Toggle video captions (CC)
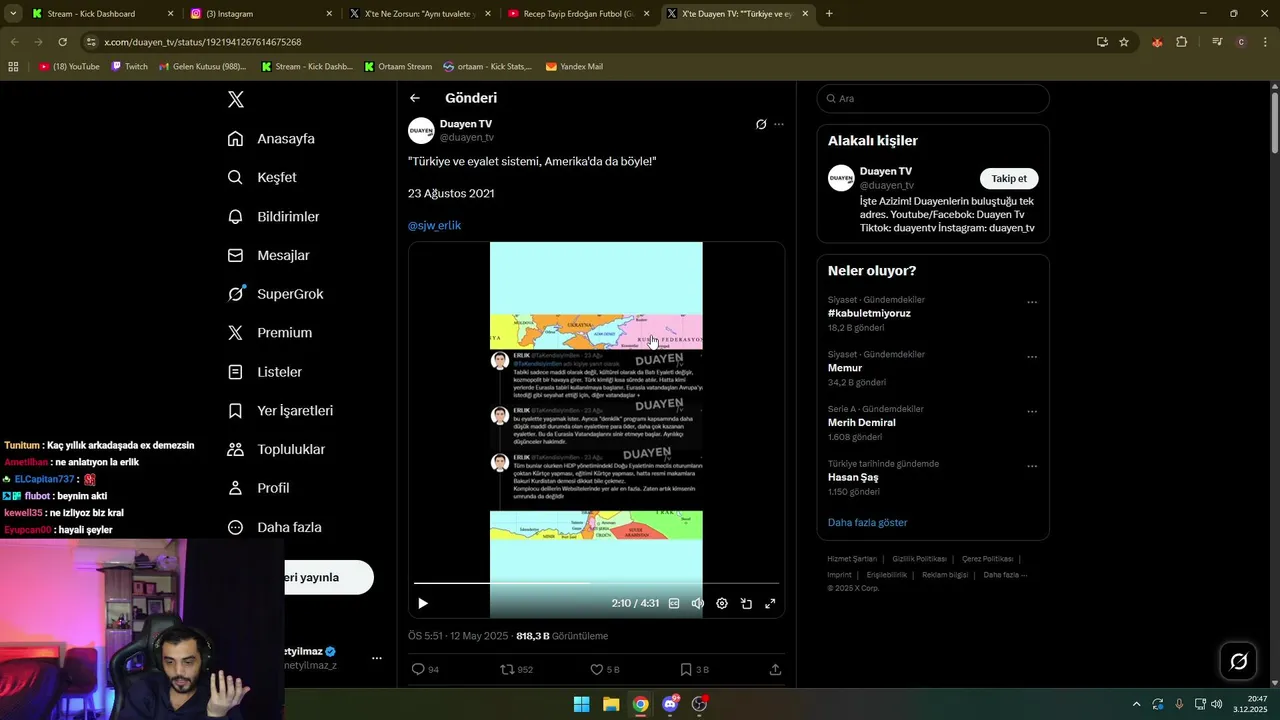Viewport: 1280px width, 720px height. point(674,603)
